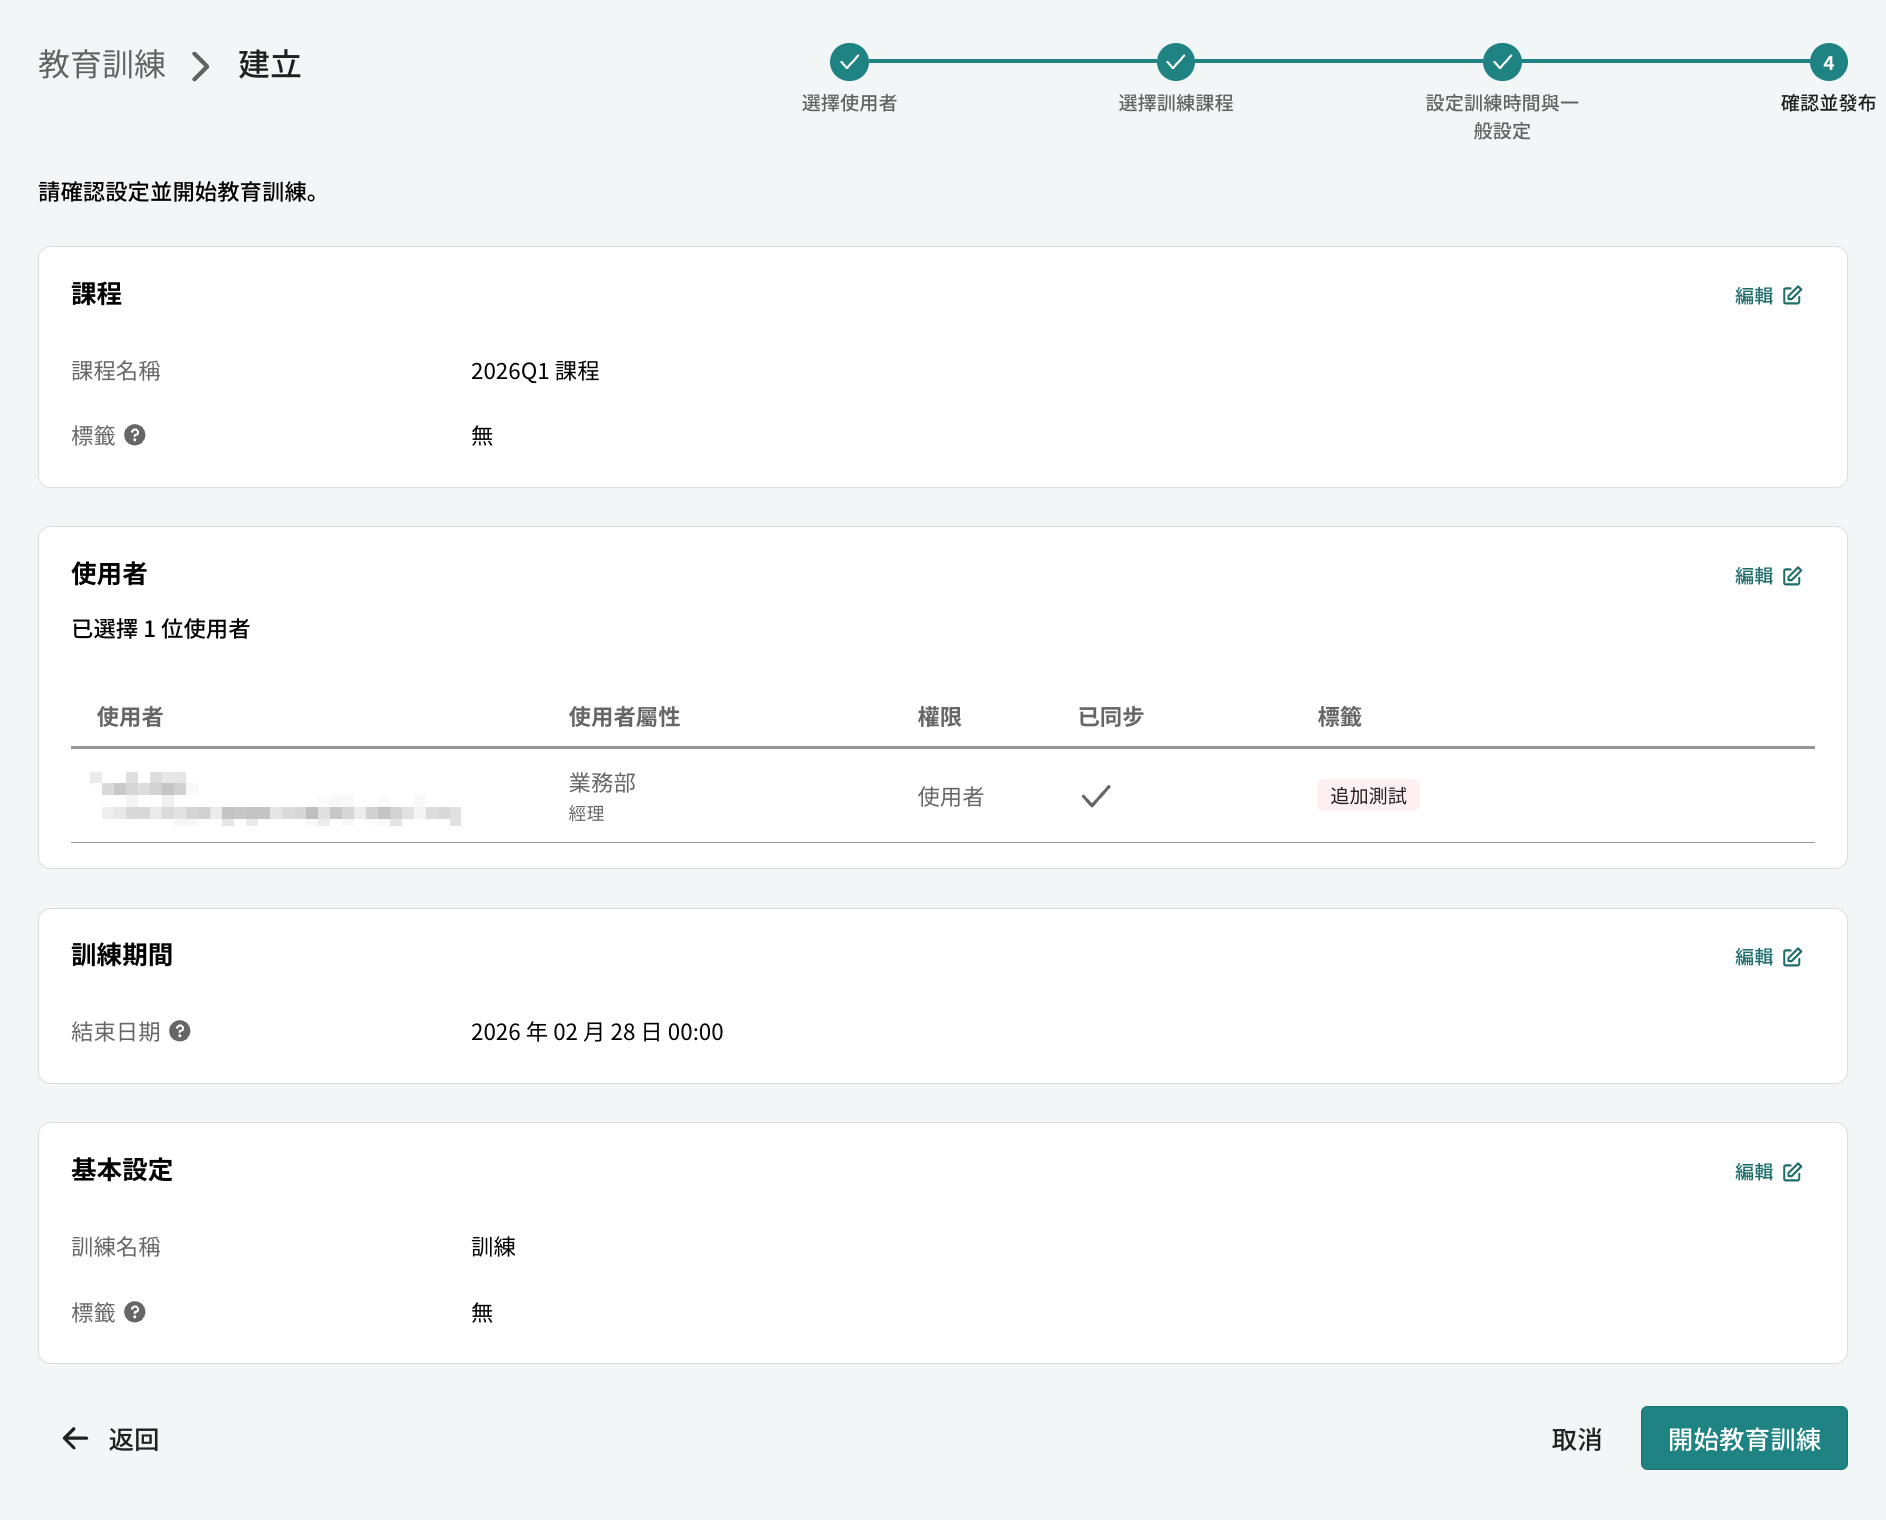
Task: Click the edit pencil icon in 使用者 section
Action: click(x=1792, y=576)
